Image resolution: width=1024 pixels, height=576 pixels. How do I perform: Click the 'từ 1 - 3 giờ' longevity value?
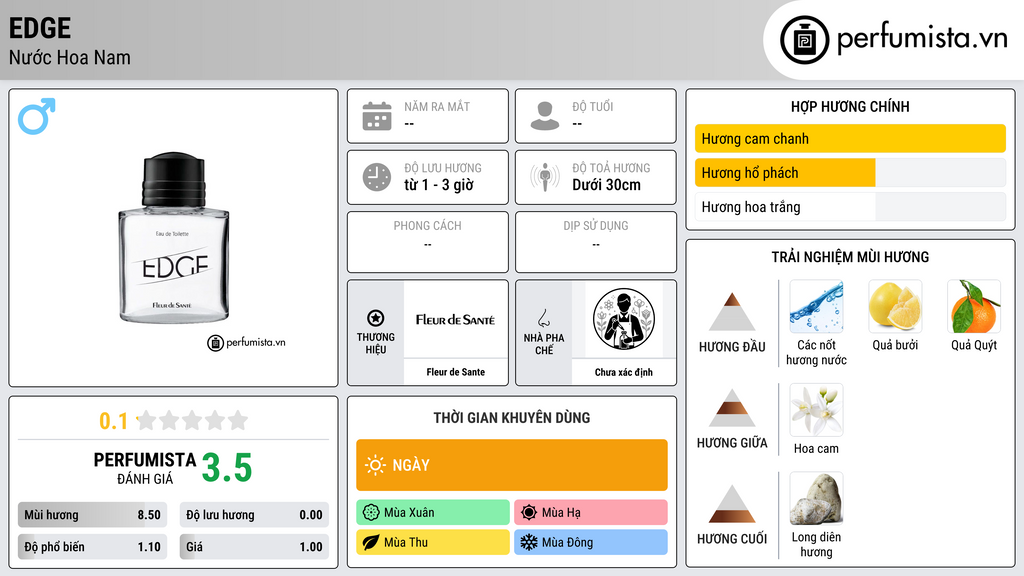pos(438,185)
